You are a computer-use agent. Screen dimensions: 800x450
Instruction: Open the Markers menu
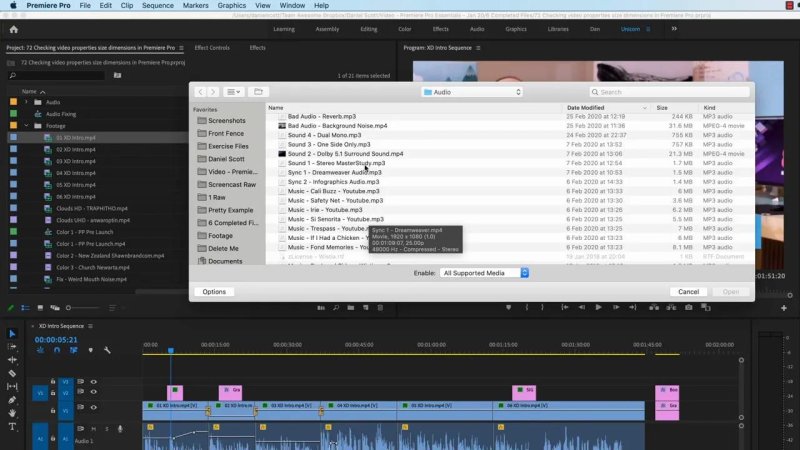click(x=195, y=5)
